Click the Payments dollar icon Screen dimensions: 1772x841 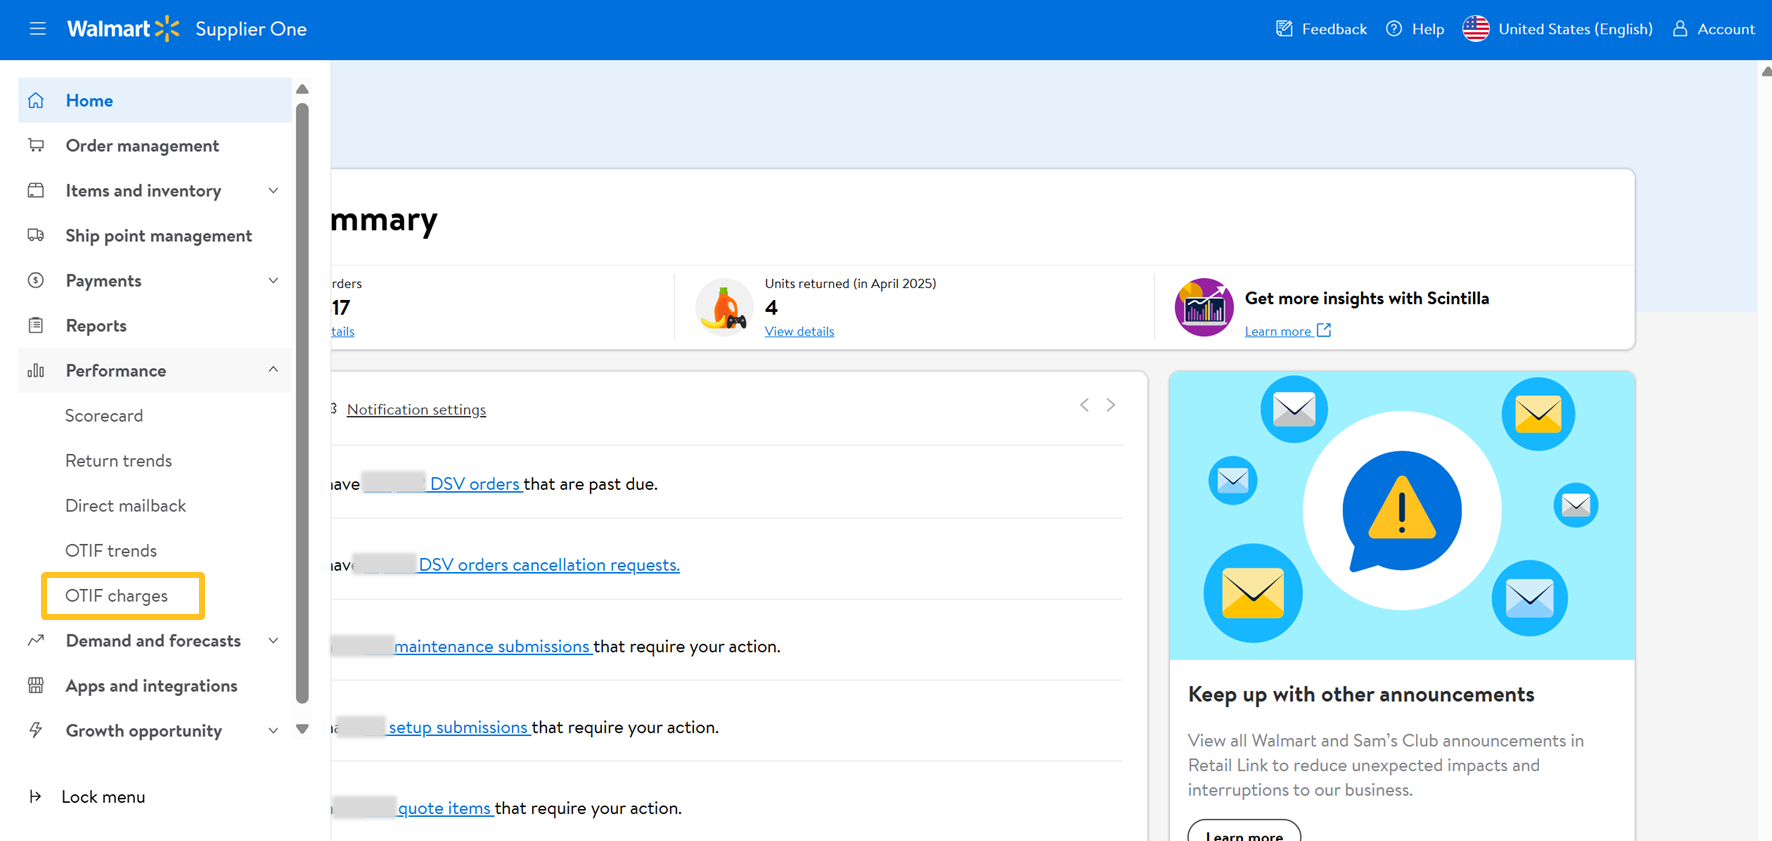click(36, 280)
